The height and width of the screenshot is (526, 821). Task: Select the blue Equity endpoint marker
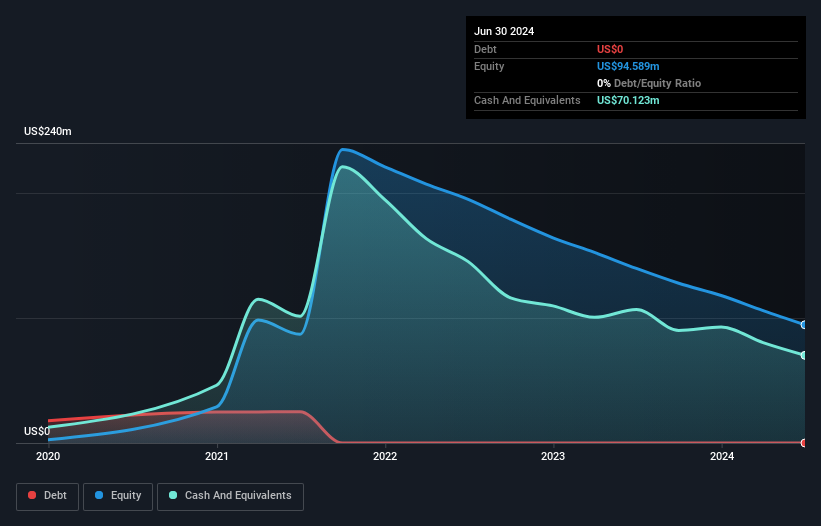pos(804,325)
